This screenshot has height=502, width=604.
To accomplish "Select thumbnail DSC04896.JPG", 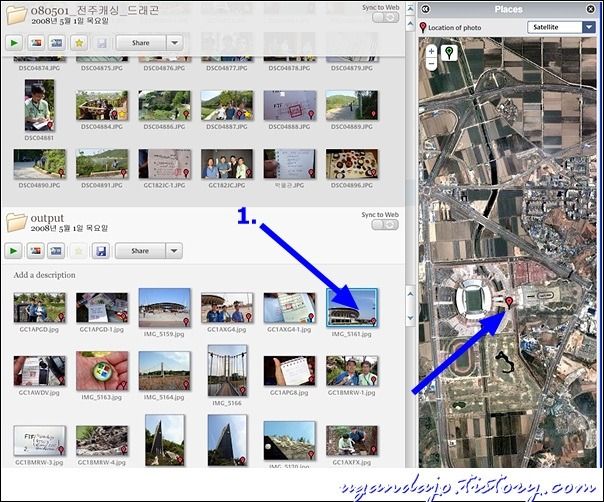I will 352,164.
